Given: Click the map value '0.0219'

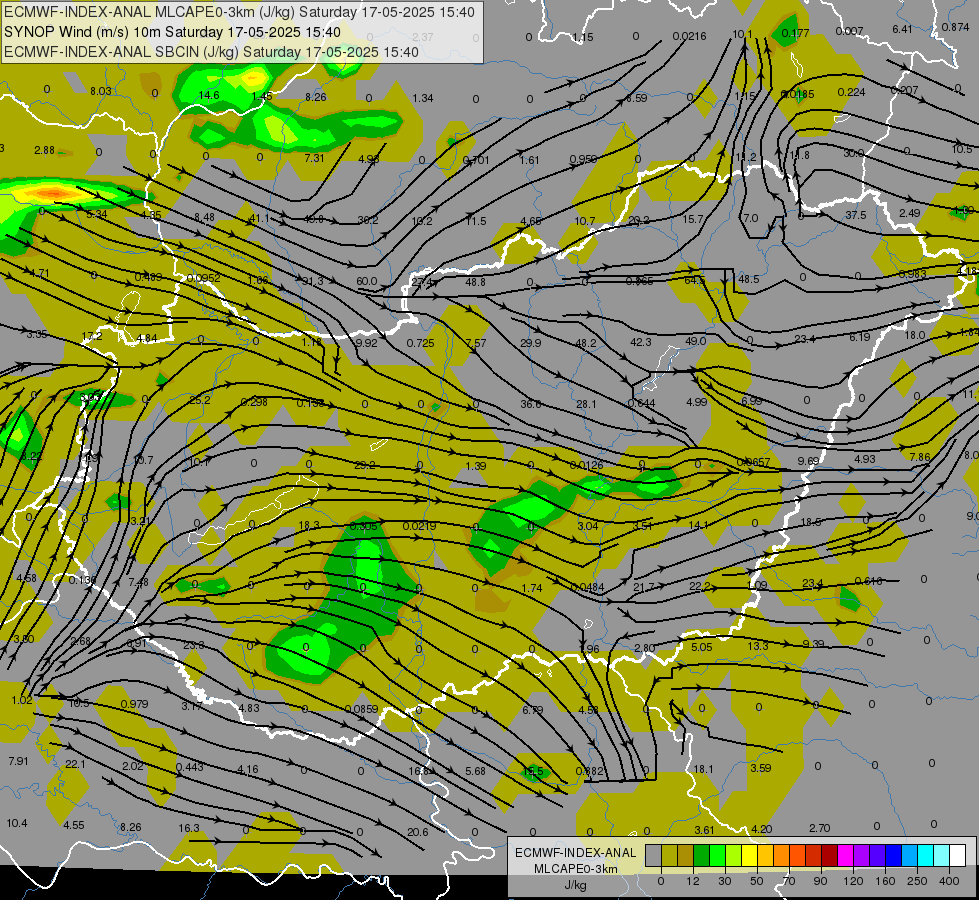Looking at the screenshot, I should [419, 526].
